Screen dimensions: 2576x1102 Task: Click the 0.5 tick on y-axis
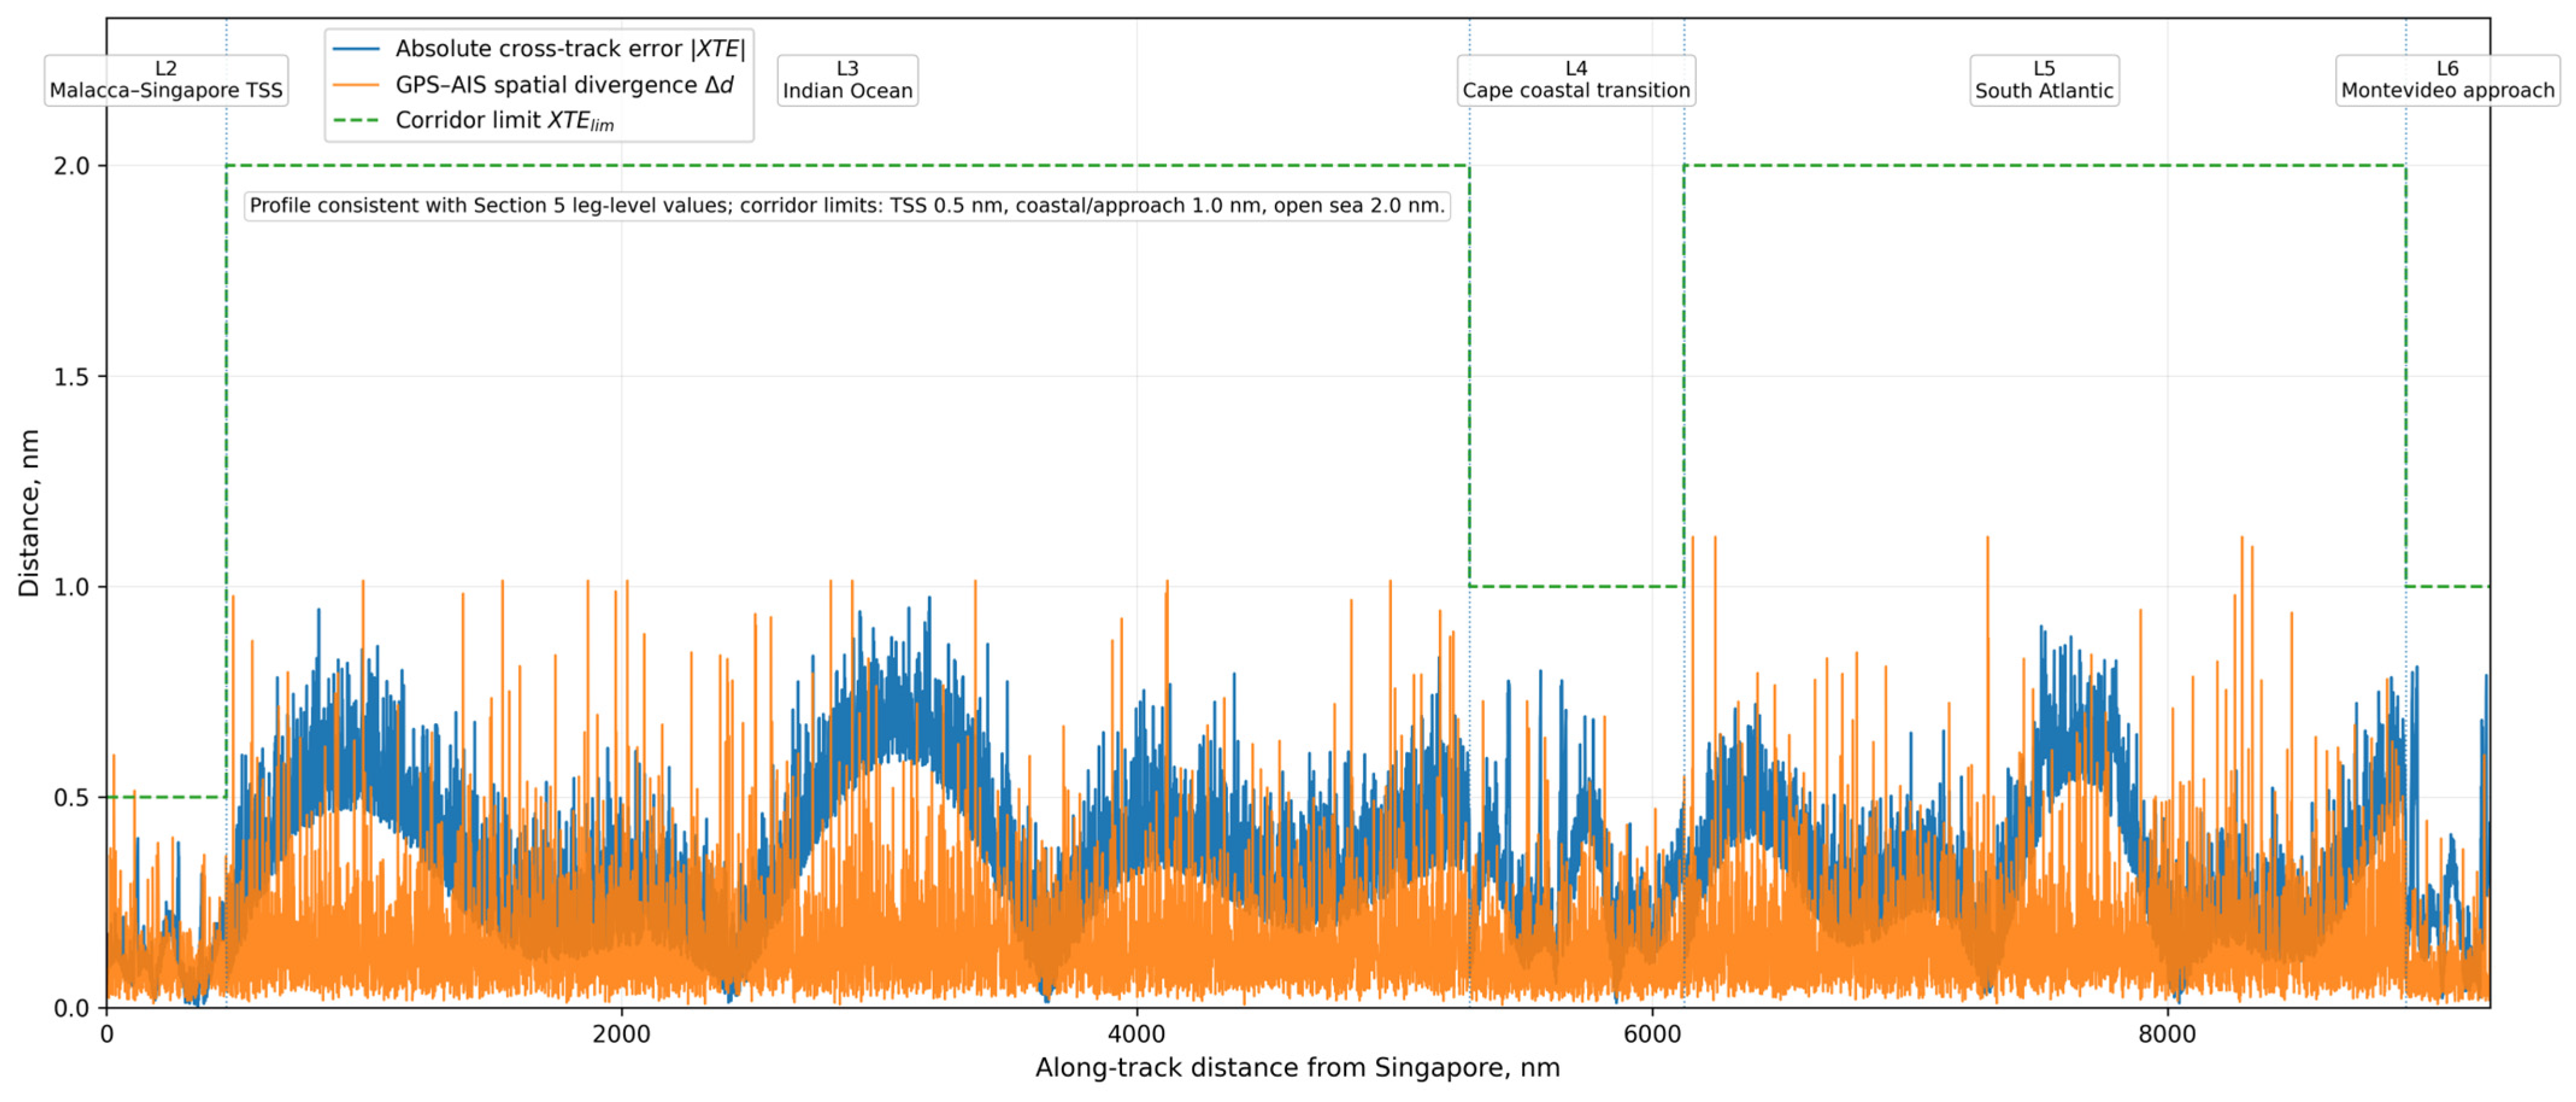tap(72, 798)
